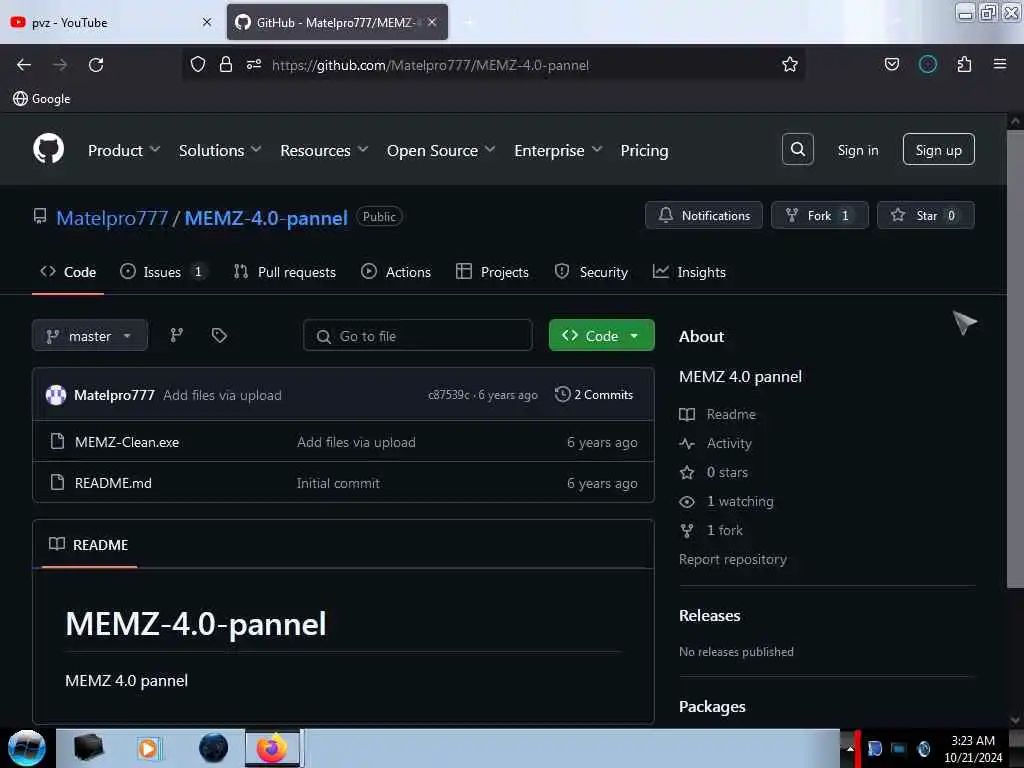Click the Notifications button
1024x768 pixels.
pyautogui.click(x=703, y=216)
